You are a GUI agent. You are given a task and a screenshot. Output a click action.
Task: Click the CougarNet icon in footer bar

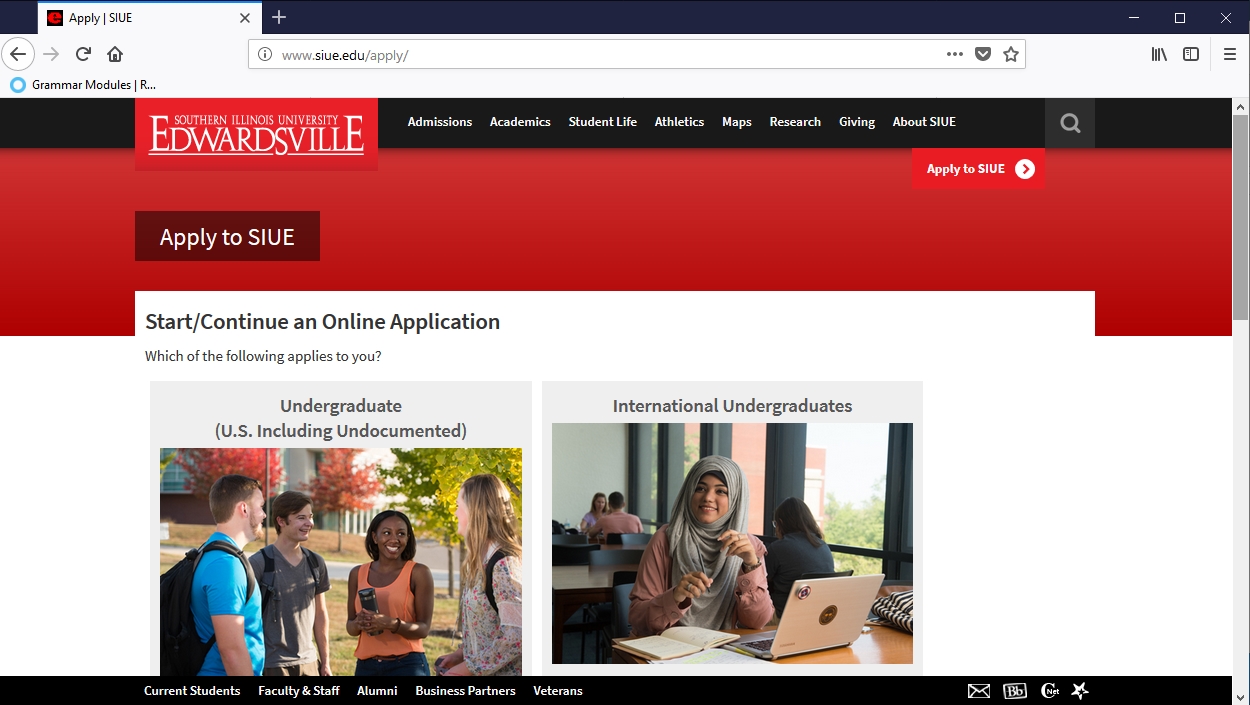[1049, 691]
